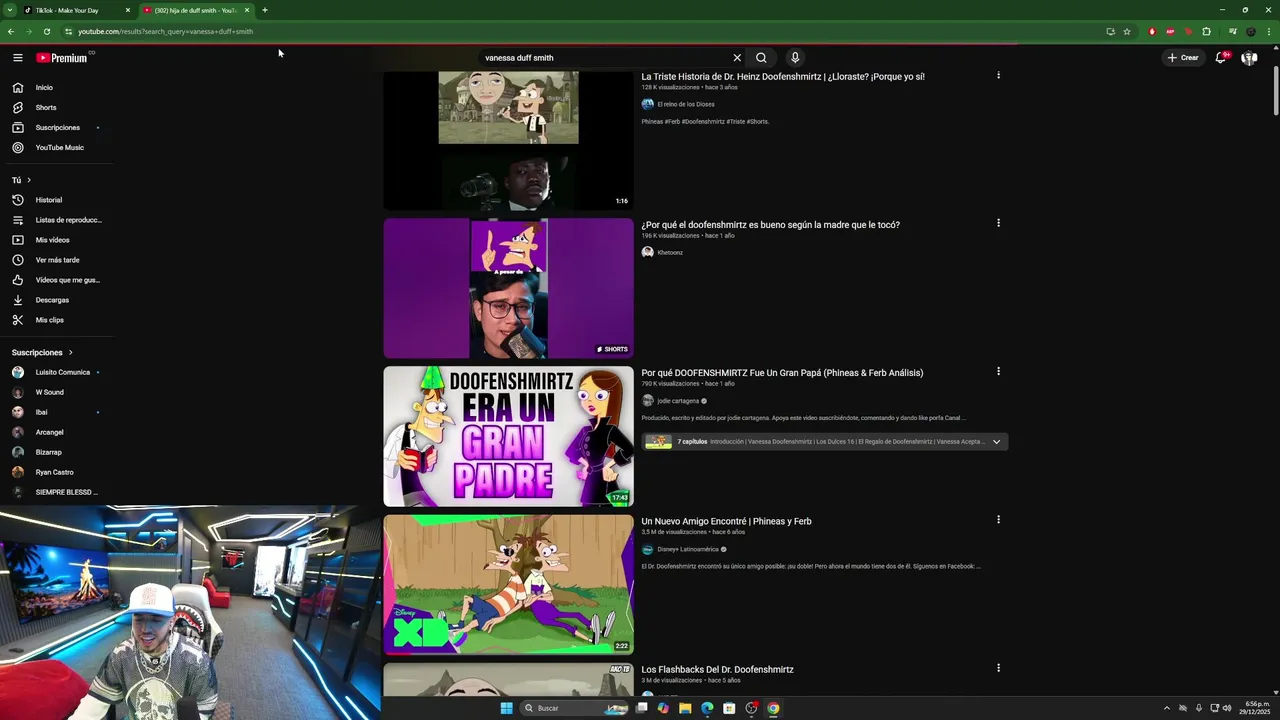Viewport: 1280px width, 720px height.
Task: Open the Chrome three-dot menu
Action: click(x=1269, y=31)
